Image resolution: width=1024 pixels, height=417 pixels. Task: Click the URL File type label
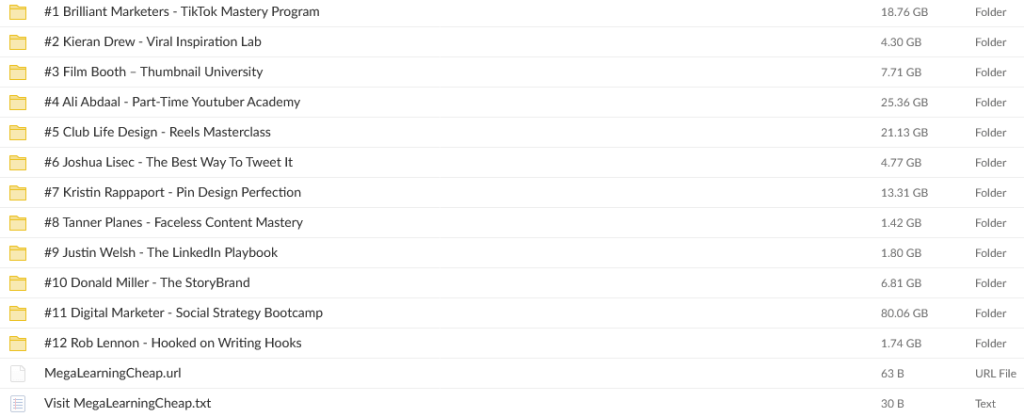click(995, 373)
